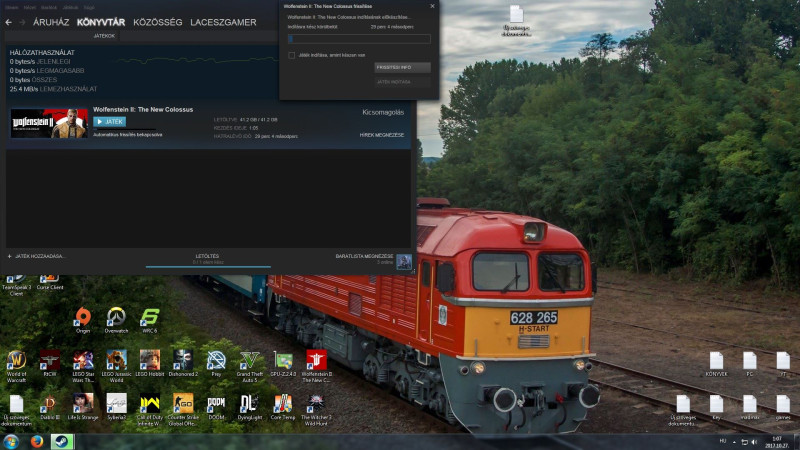Click the update dialog progress bar

[x=359, y=39]
